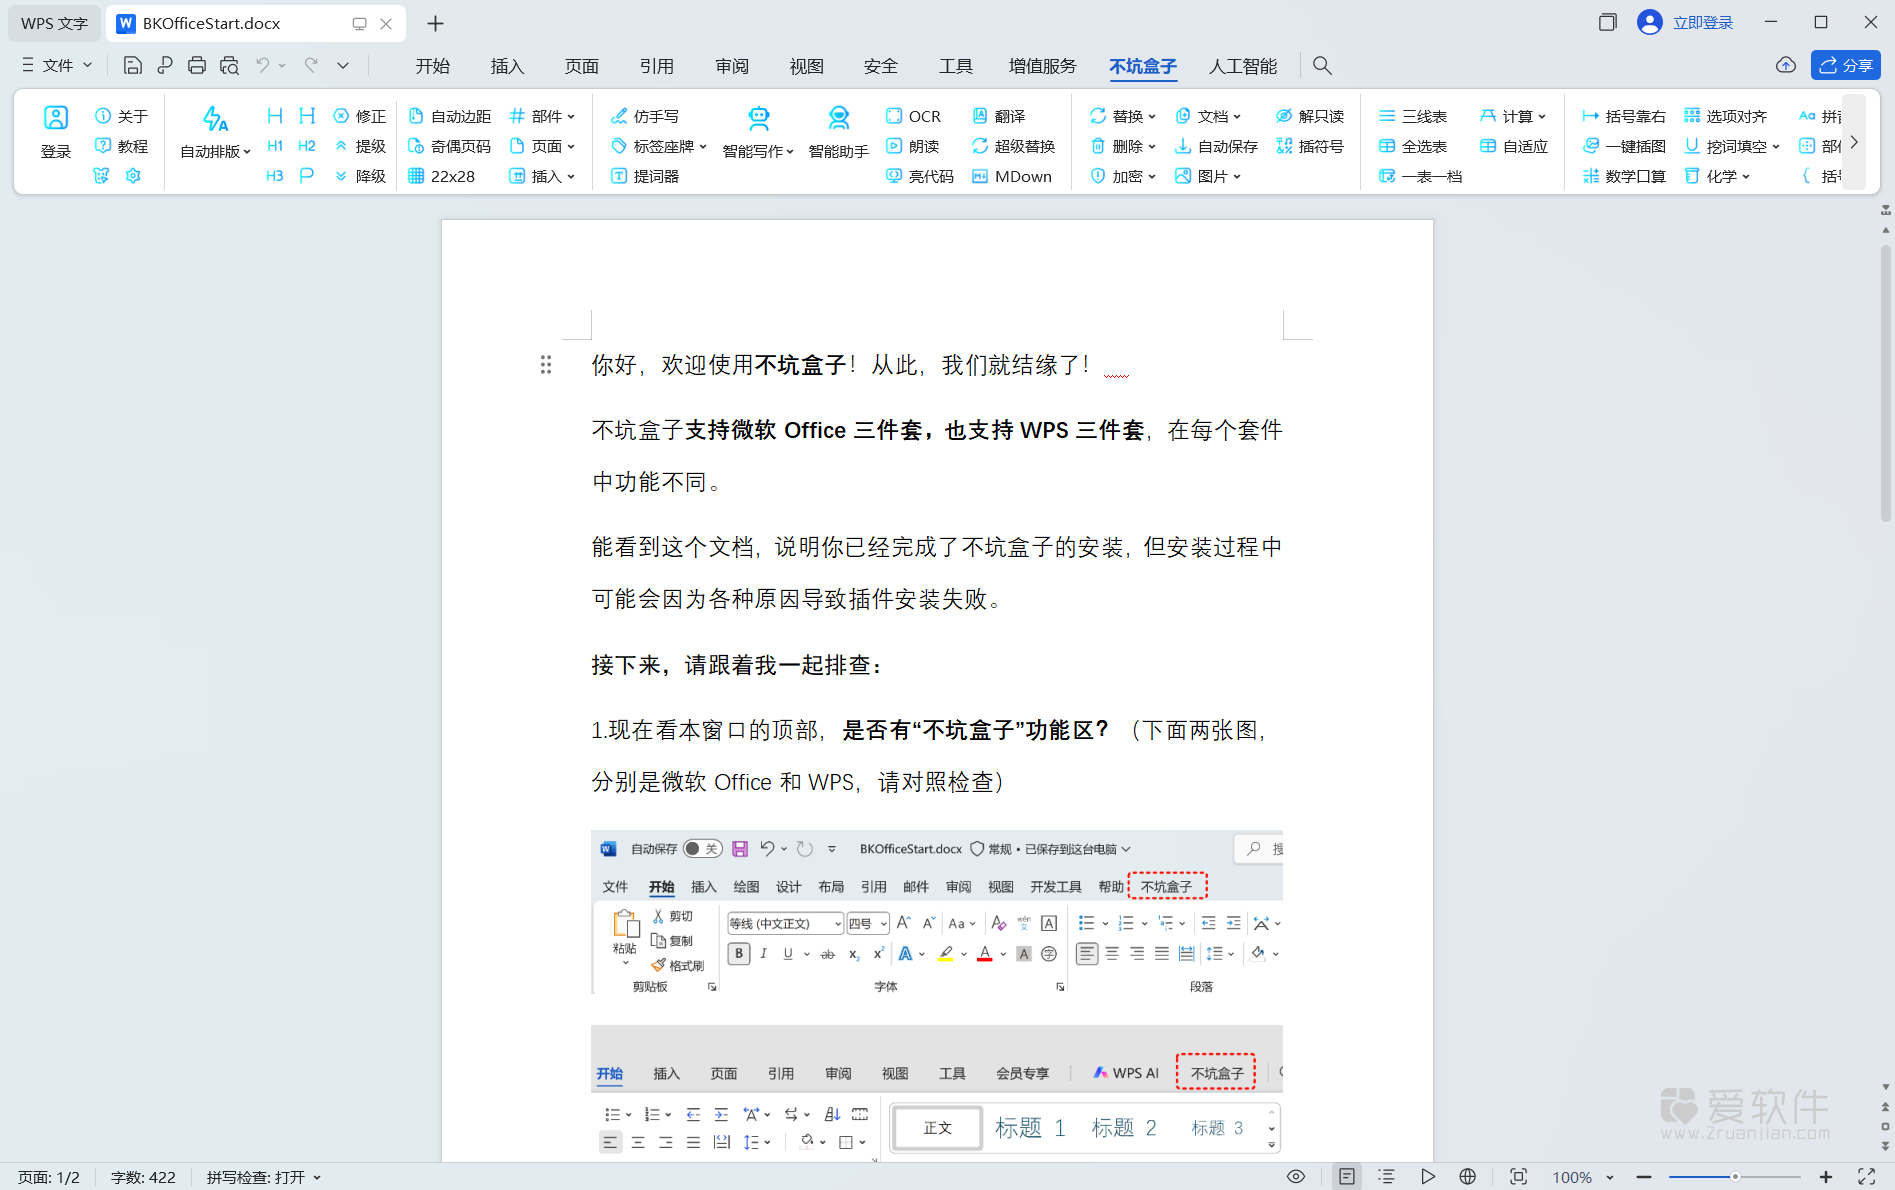Click 奇偶页码 odd-even page numbers
The width and height of the screenshot is (1895, 1190).
(450, 146)
